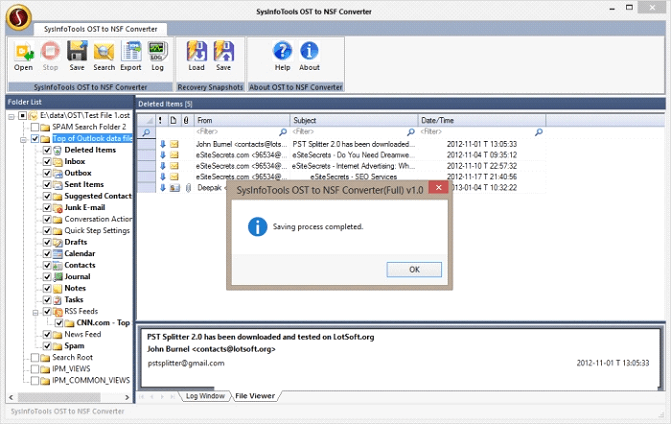Uncheck the Deleted Items checkbox
The image size is (671, 424).
point(47,150)
